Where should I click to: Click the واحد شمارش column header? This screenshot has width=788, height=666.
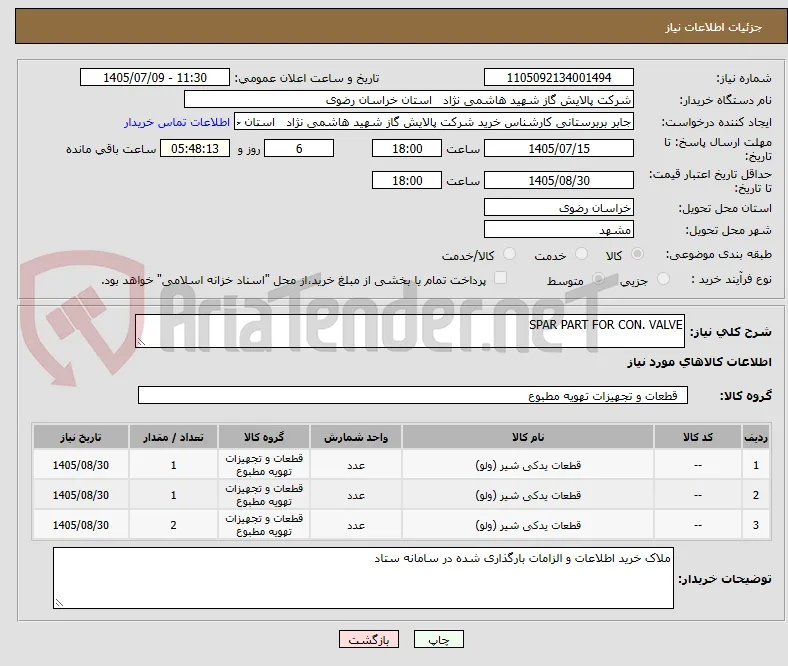coord(356,437)
